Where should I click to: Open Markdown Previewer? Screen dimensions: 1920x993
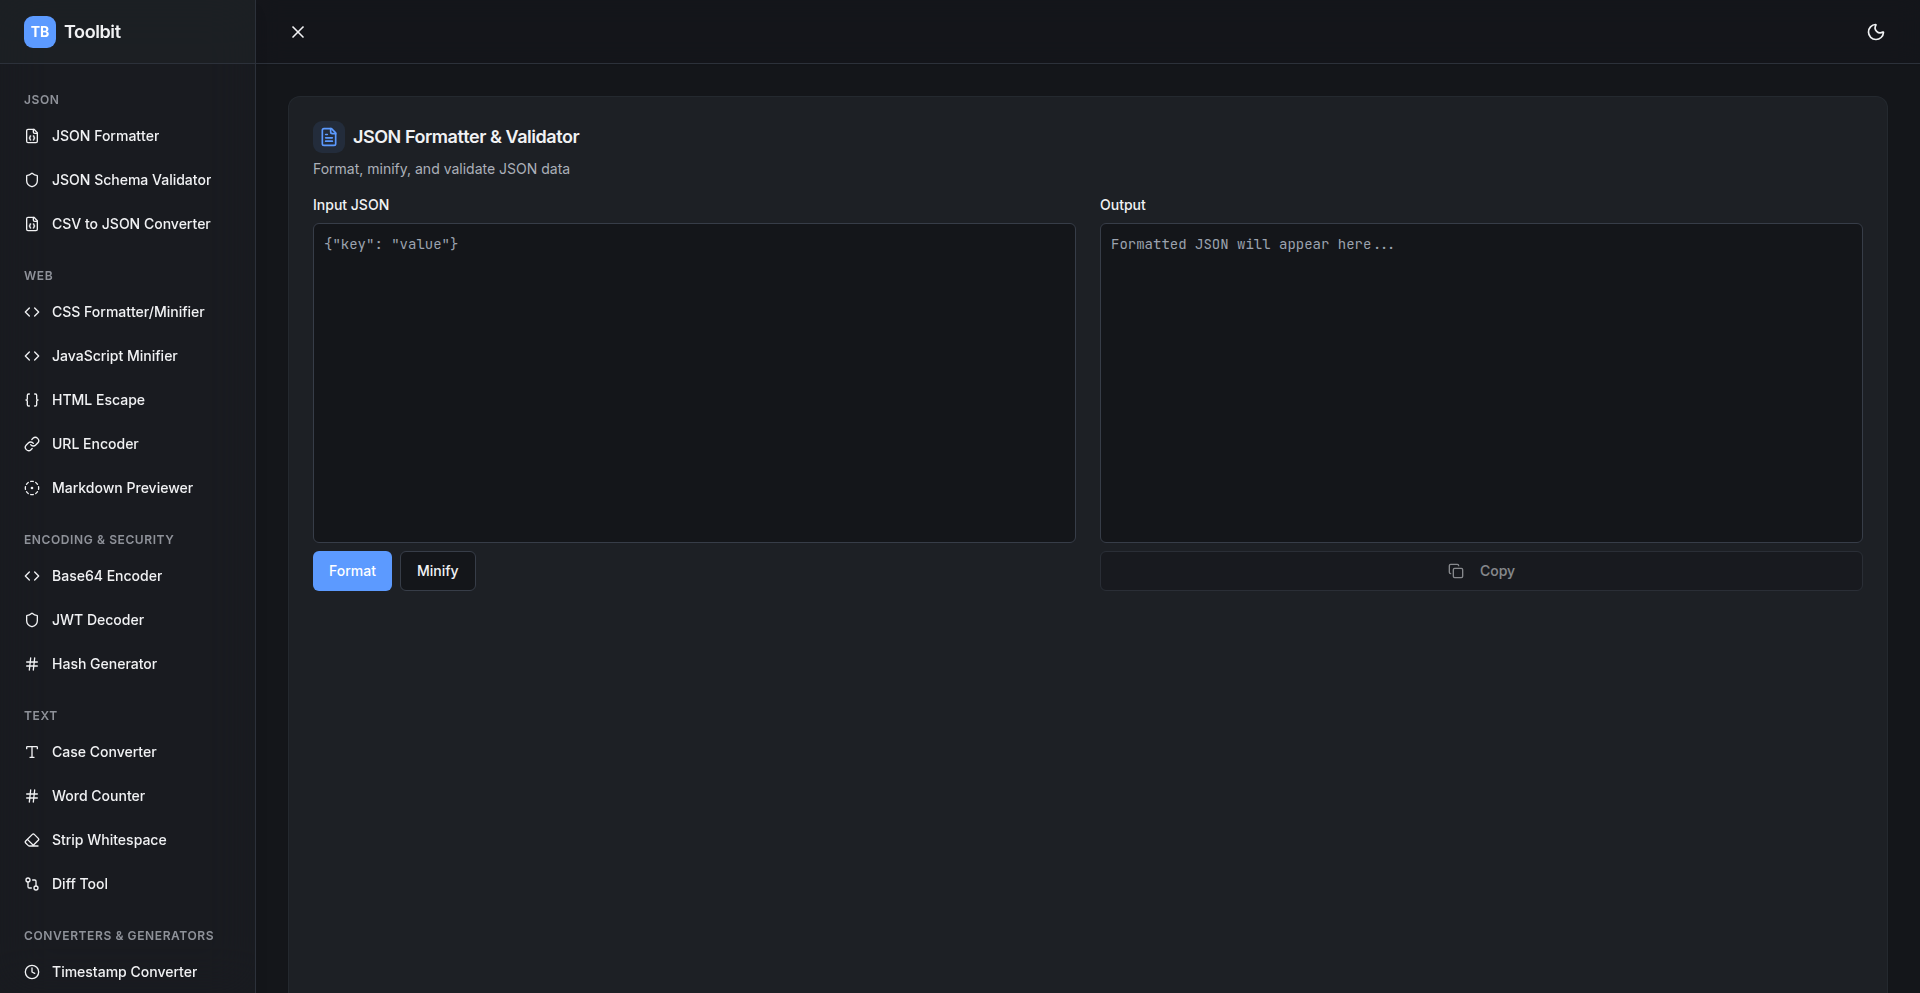[x=127, y=488]
